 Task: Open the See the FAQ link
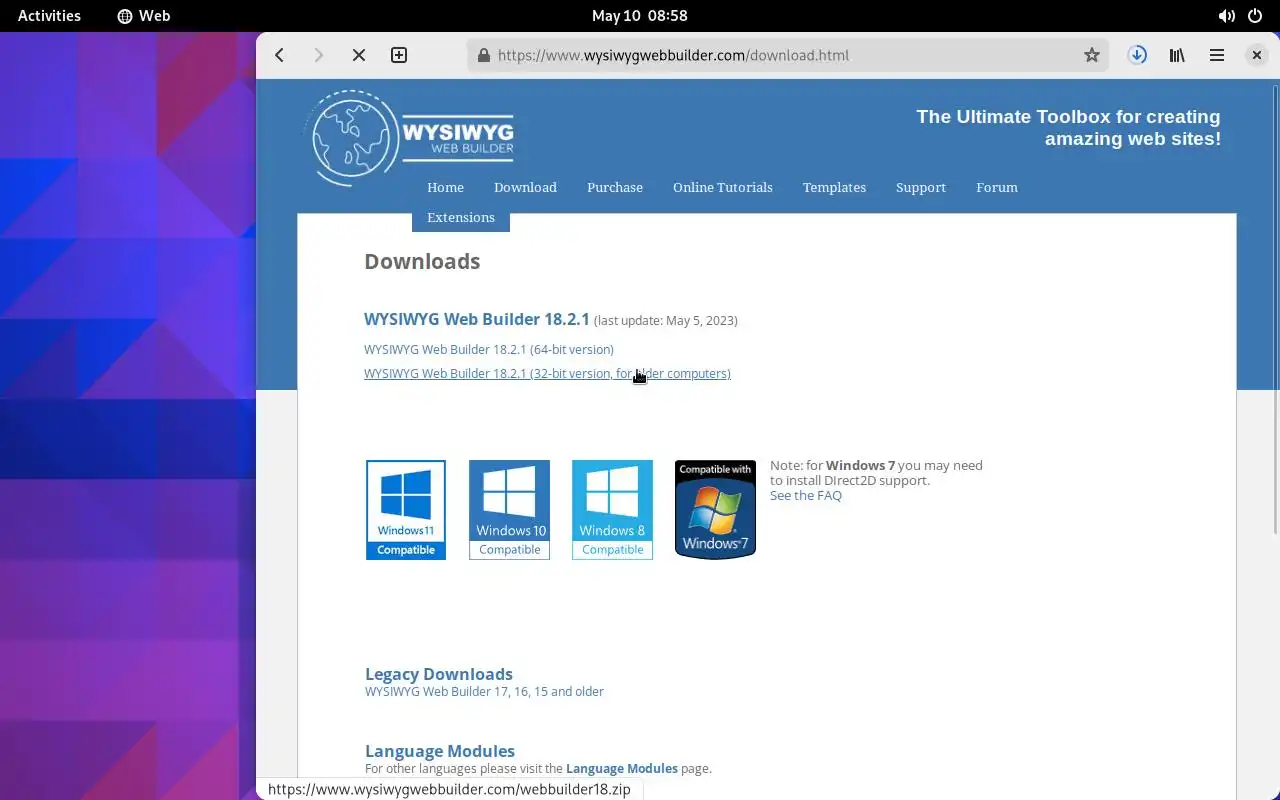point(806,495)
